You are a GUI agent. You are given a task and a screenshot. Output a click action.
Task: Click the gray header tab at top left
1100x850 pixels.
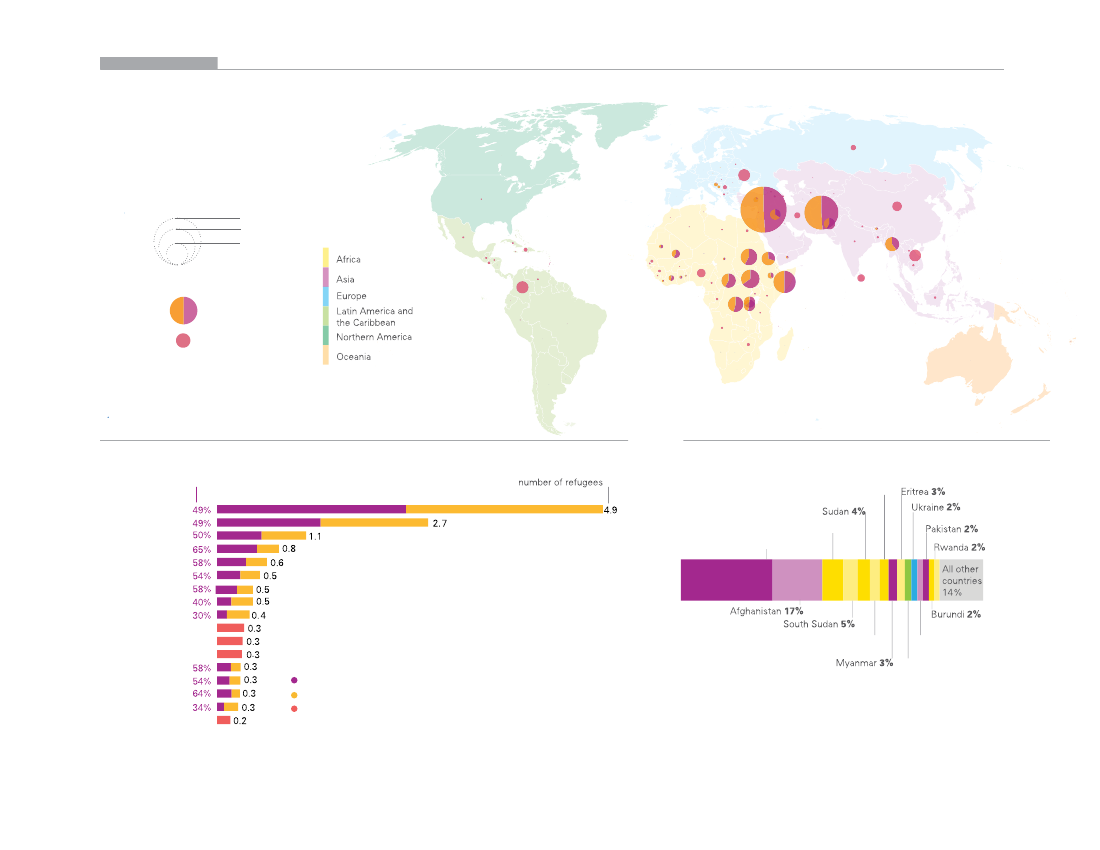coord(158,63)
